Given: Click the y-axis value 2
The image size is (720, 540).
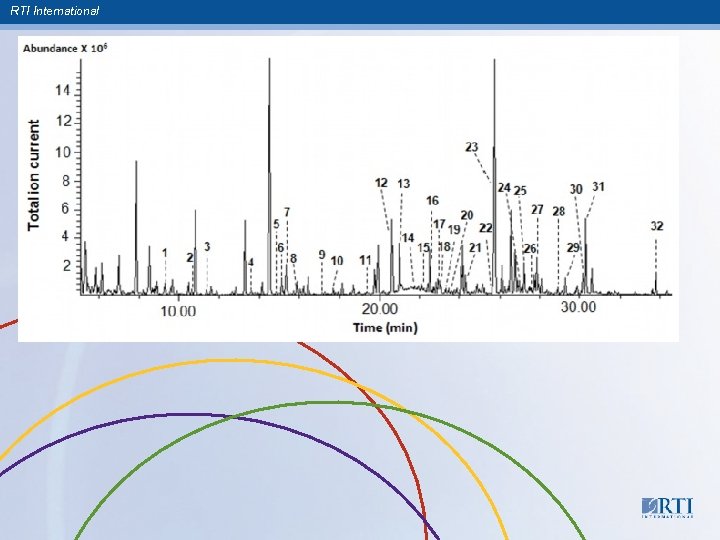Looking at the screenshot, I should pyautogui.click(x=67, y=266).
